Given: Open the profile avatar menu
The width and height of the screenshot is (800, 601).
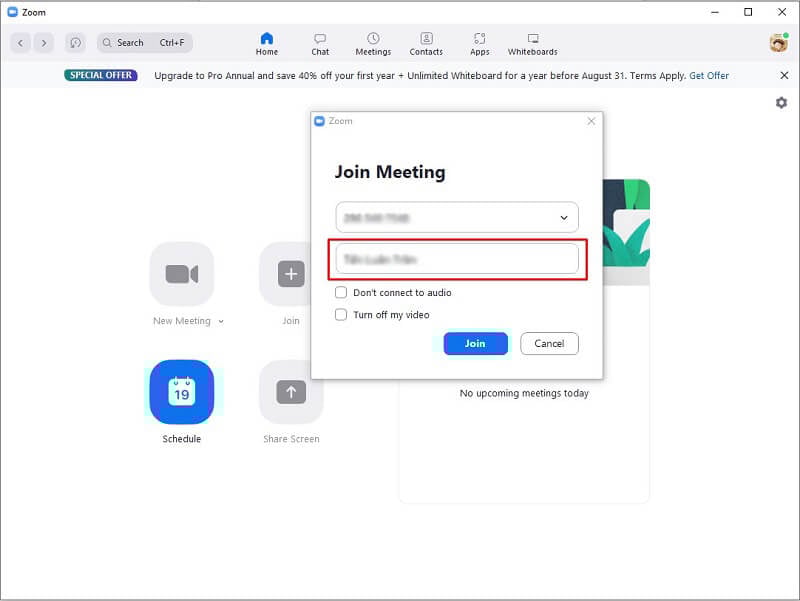Looking at the screenshot, I should click(779, 43).
